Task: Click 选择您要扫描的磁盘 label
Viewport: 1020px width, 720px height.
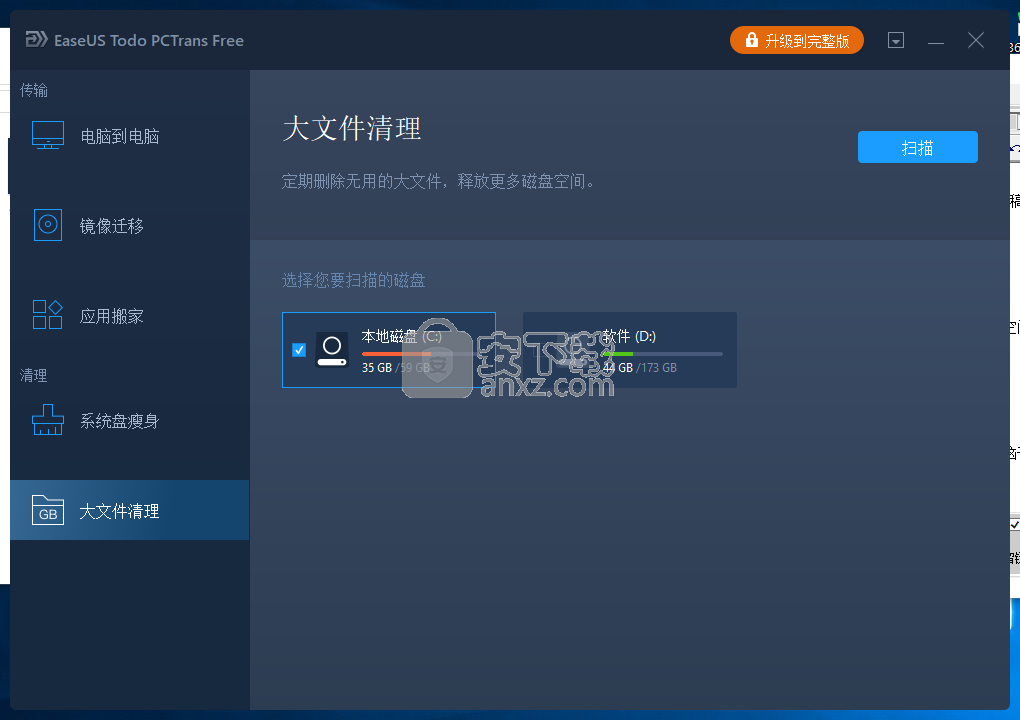Action: [x=353, y=280]
